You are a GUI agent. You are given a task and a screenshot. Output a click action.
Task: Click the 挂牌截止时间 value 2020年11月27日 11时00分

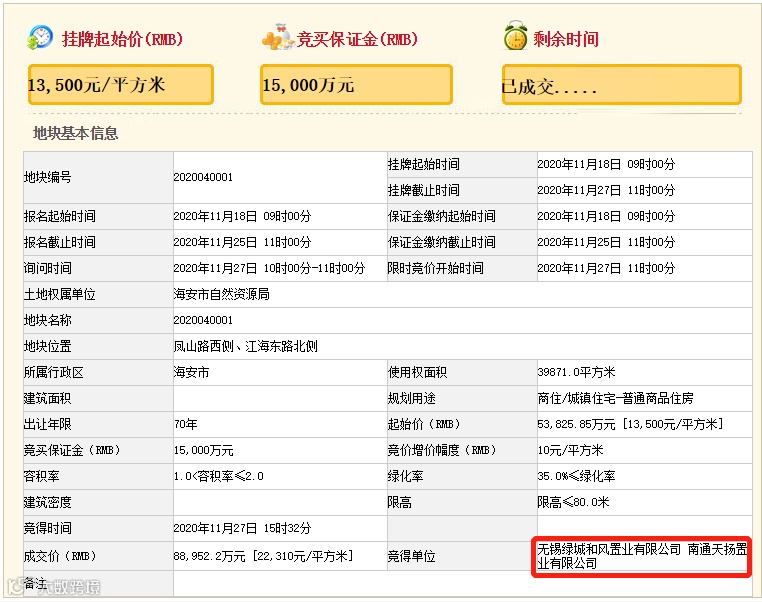pos(606,190)
